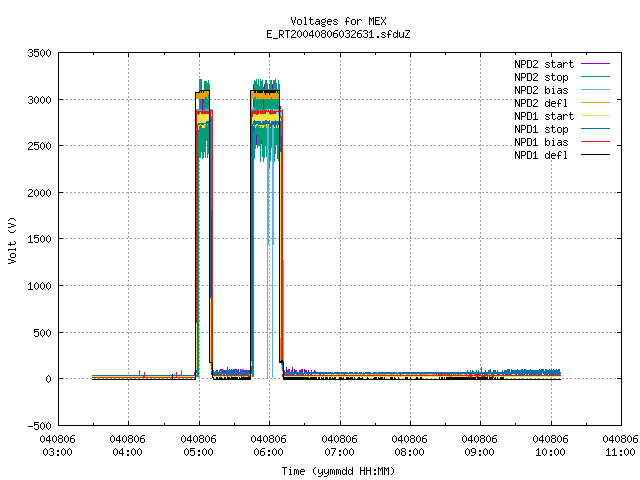Click the 'Time (yymmdd HH:MM)' x-axis title
640x480 pixels.
pyautogui.click(x=338, y=471)
